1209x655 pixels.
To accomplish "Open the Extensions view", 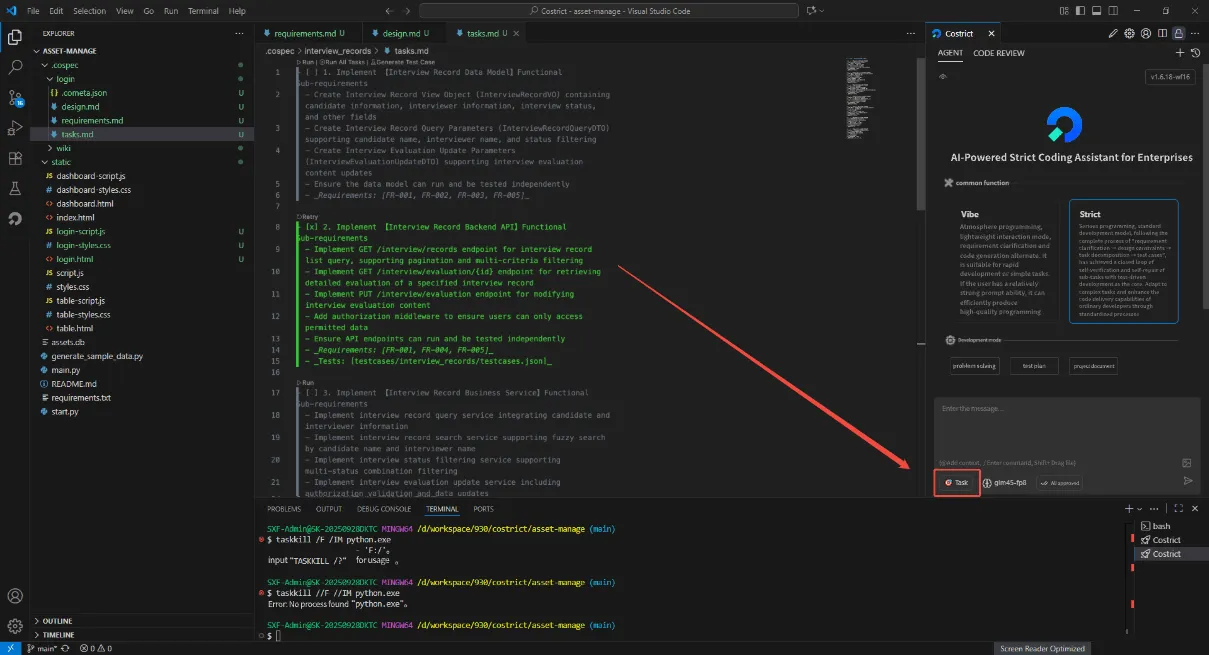I will (15, 158).
